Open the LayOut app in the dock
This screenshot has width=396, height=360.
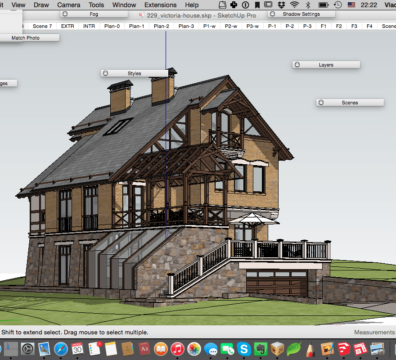pos(360,349)
